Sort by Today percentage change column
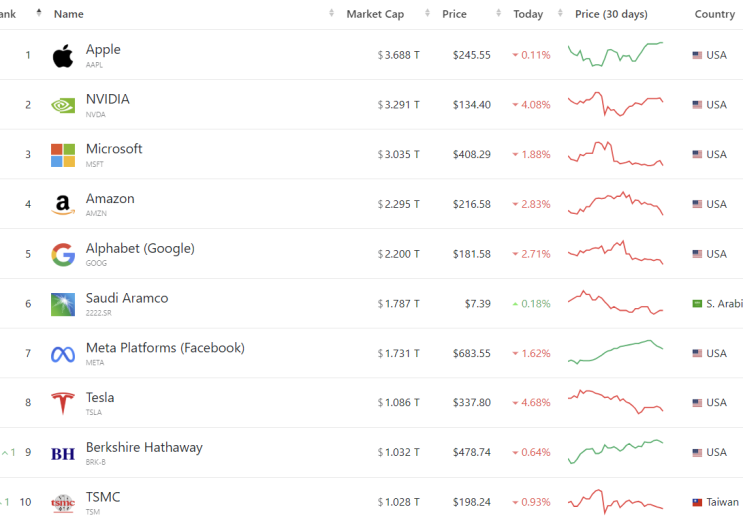 [x=528, y=14]
